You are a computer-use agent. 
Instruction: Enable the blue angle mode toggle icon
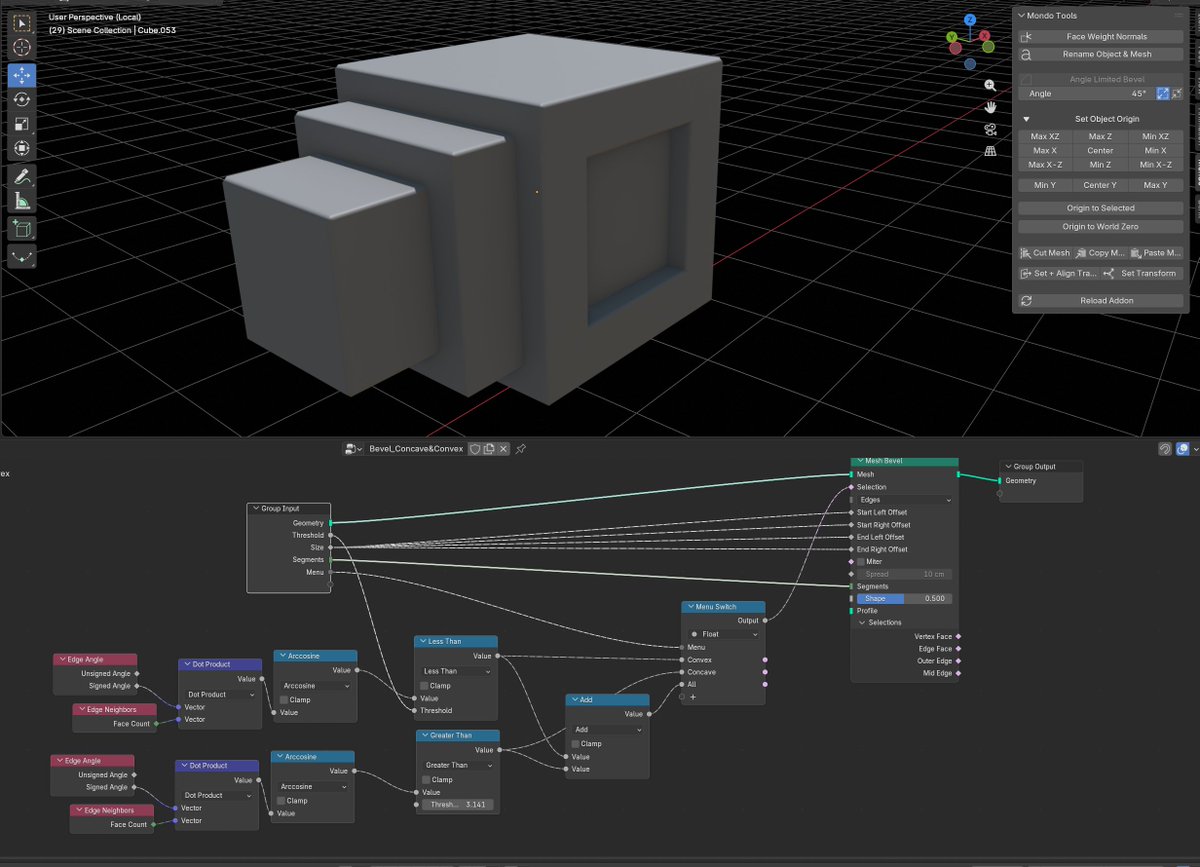(x=1163, y=93)
